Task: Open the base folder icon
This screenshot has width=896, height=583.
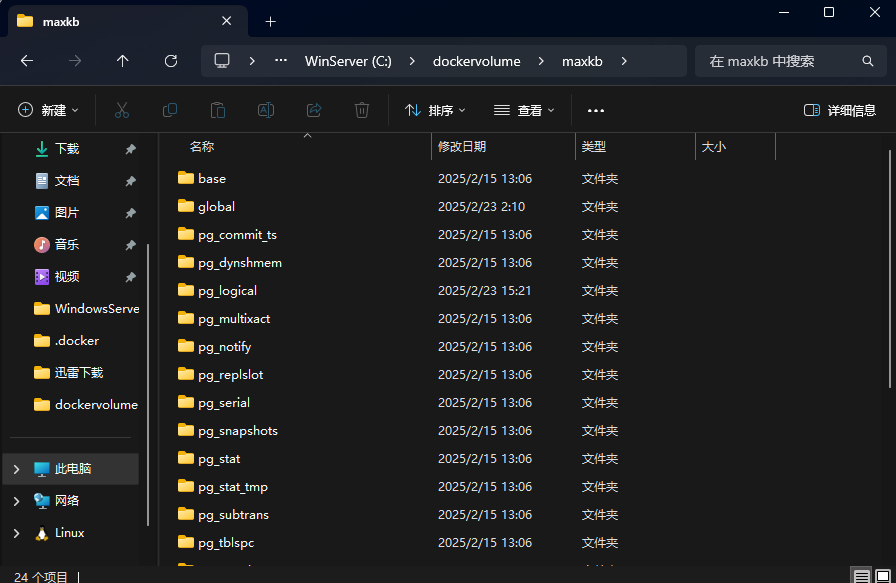Action: pyautogui.click(x=186, y=178)
